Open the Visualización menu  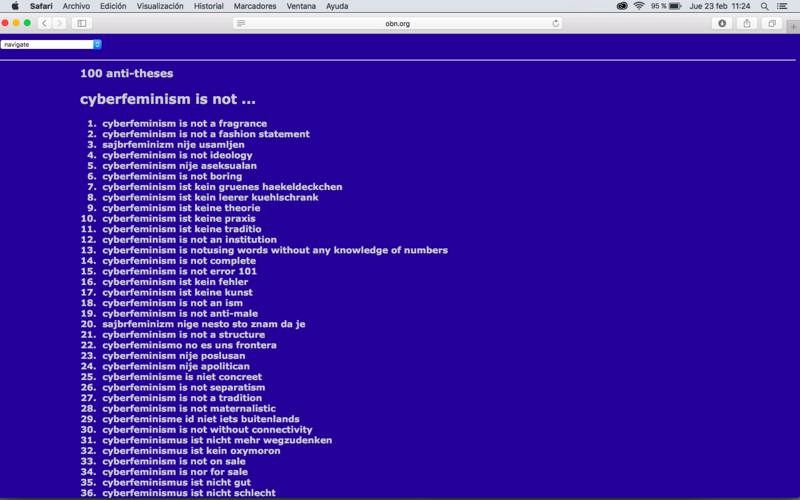pos(160,6)
